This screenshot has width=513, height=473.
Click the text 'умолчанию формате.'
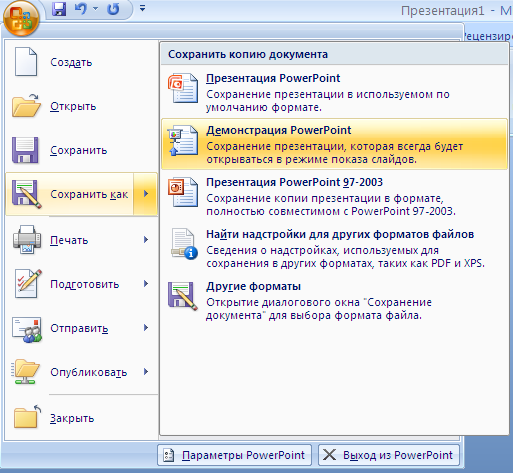pos(264,108)
